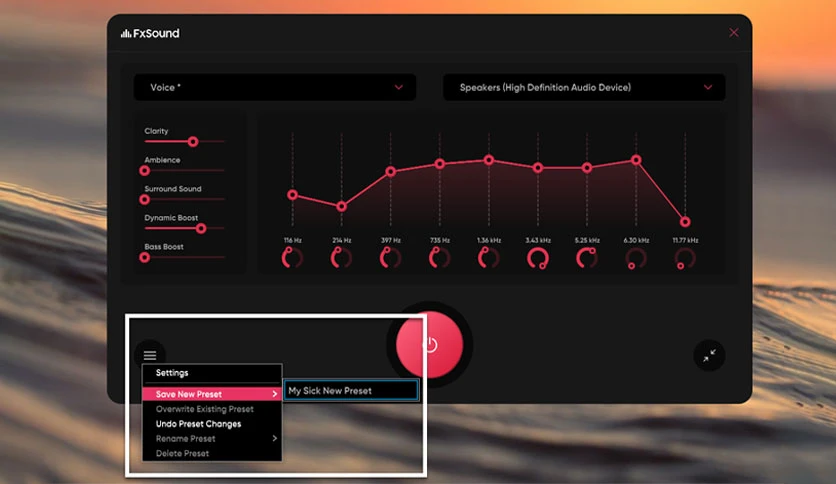The image size is (836, 484).
Task: Open the Voice preset dropdown
Action: tap(275, 87)
